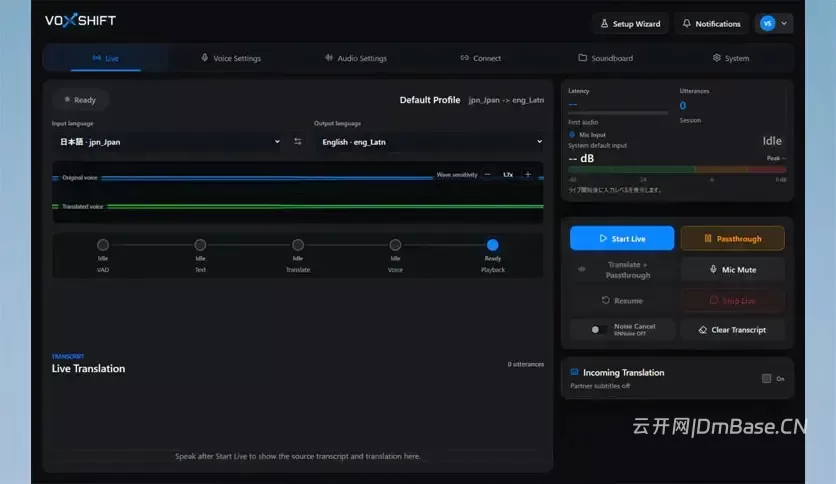The width and height of the screenshot is (836, 484).
Task: Open the input language dropdown
Action: click(169, 142)
